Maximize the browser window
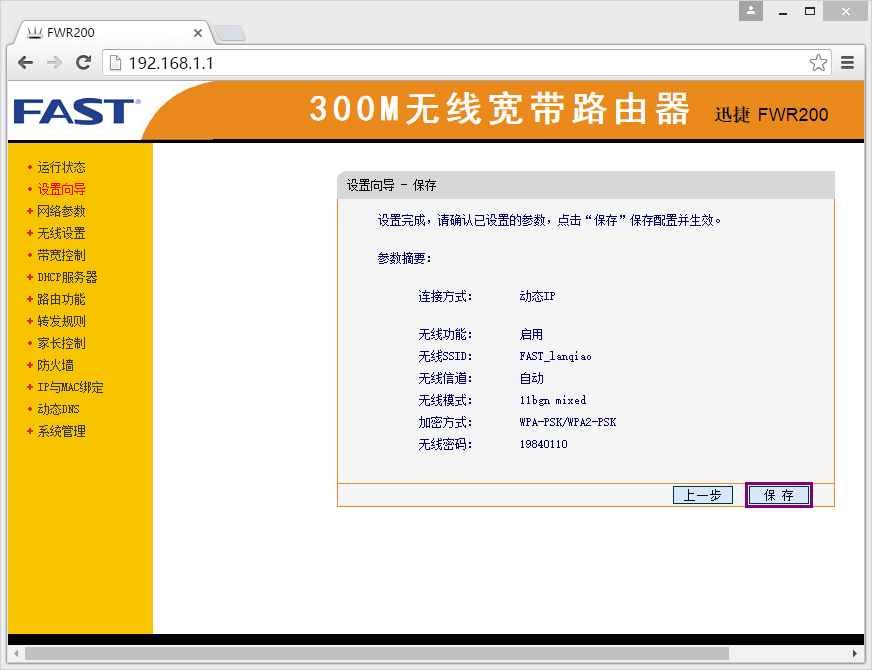Viewport: 872px width, 670px height. 810,11
